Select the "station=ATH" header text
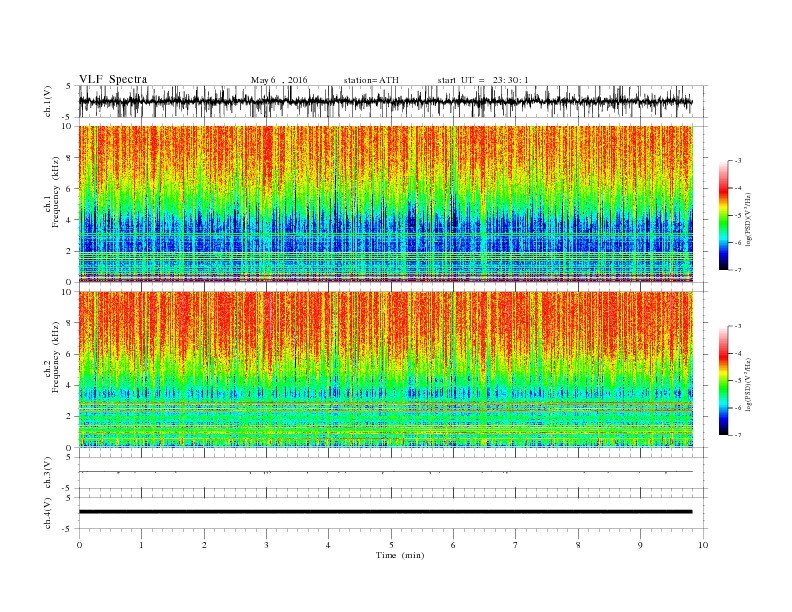Viewport: 792px width, 612px height. point(371,80)
